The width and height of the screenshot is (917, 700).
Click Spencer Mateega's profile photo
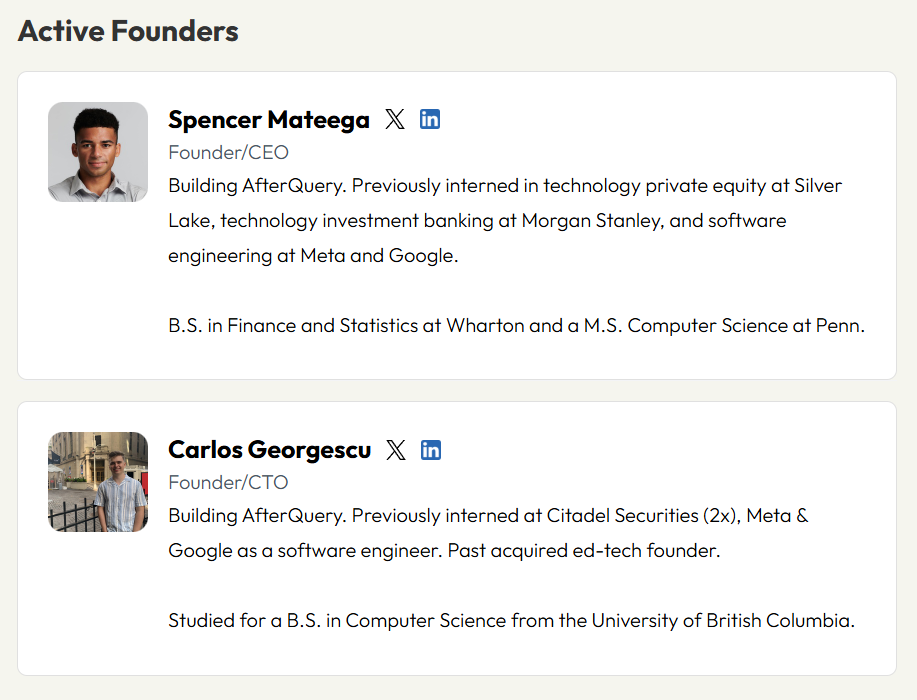[x=98, y=152]
